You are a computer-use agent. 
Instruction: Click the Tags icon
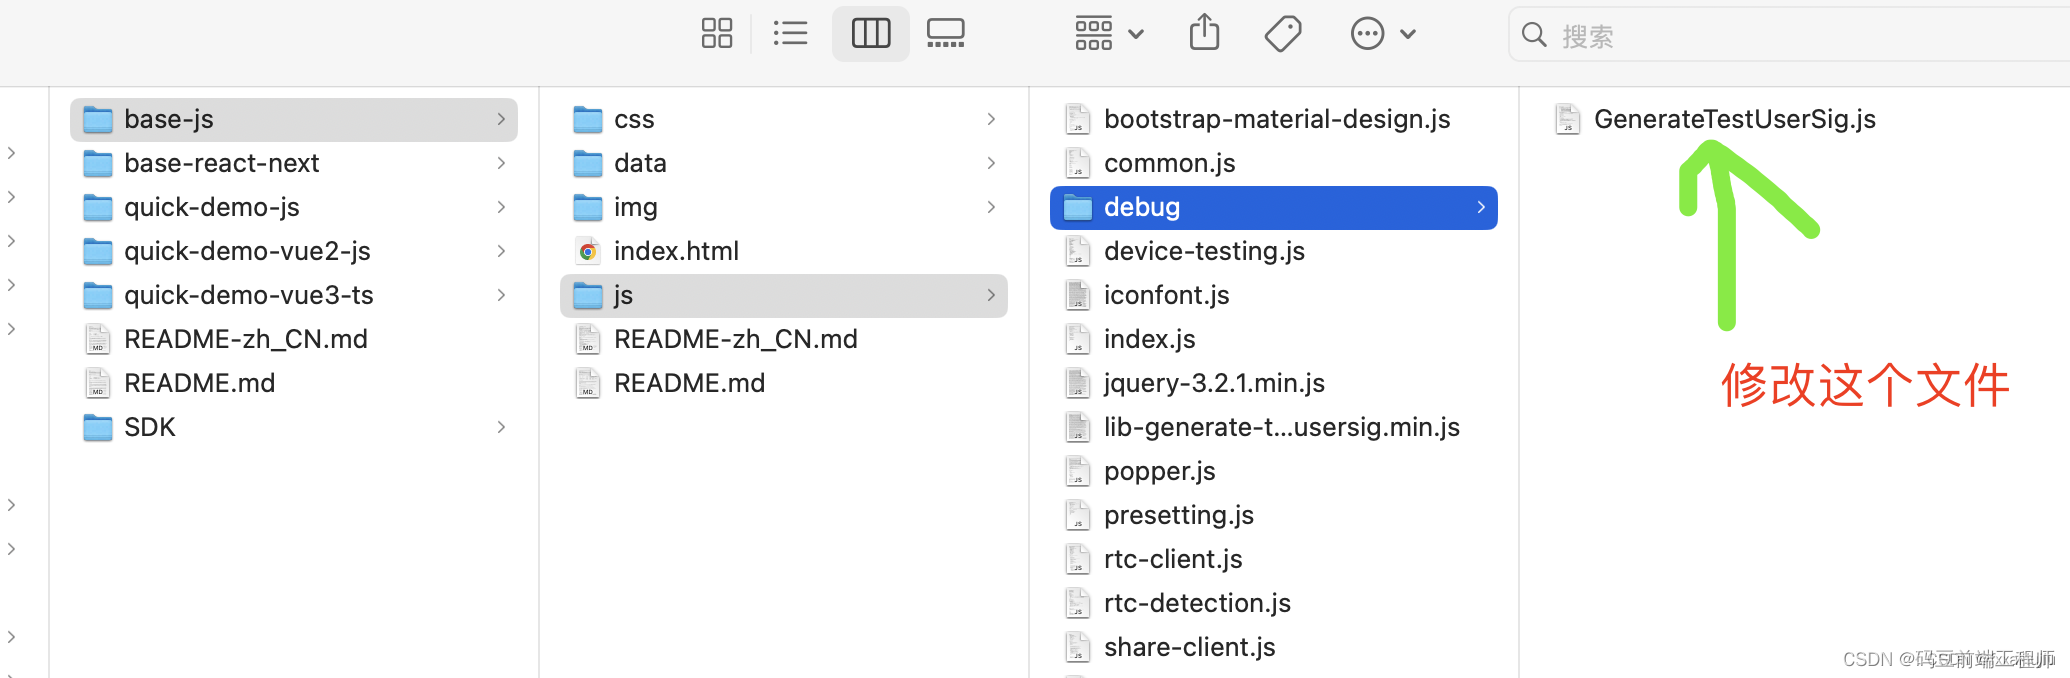click(1282, 34)
